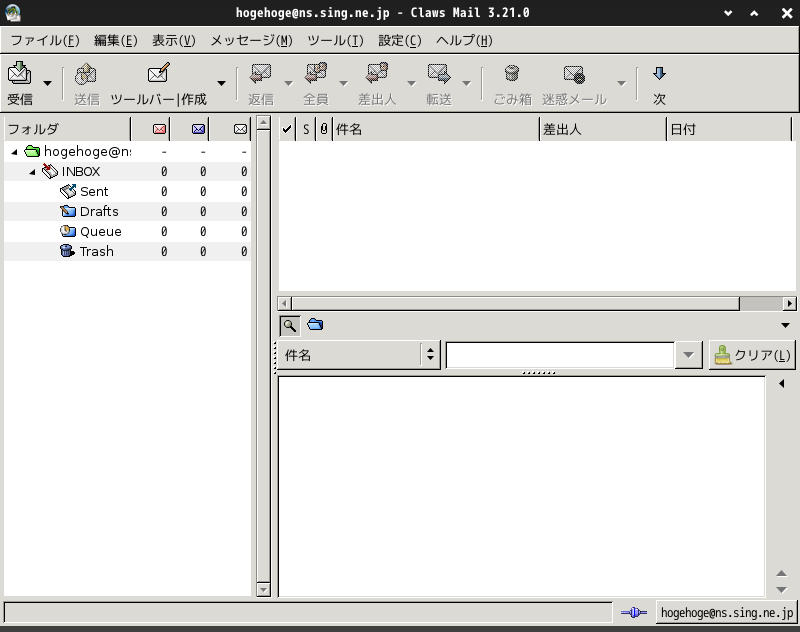
Task: Click the Forward (転送) toolbar icon
Action: [x=439, y=74]
